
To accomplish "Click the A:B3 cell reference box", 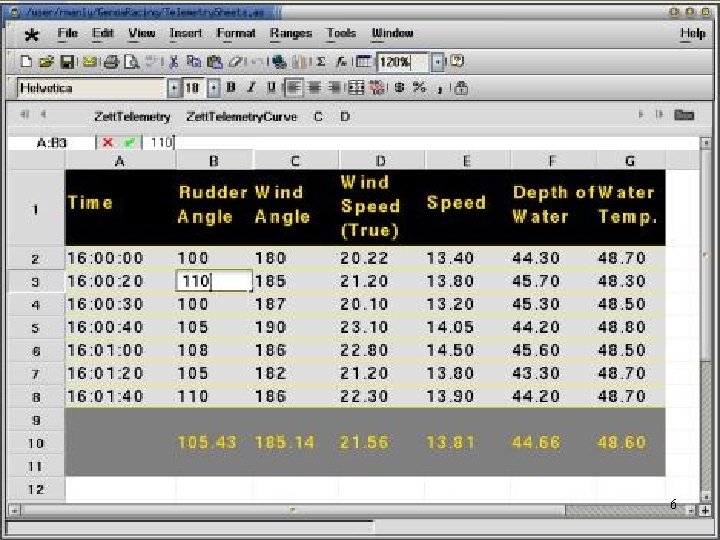I will pos(51,143).
